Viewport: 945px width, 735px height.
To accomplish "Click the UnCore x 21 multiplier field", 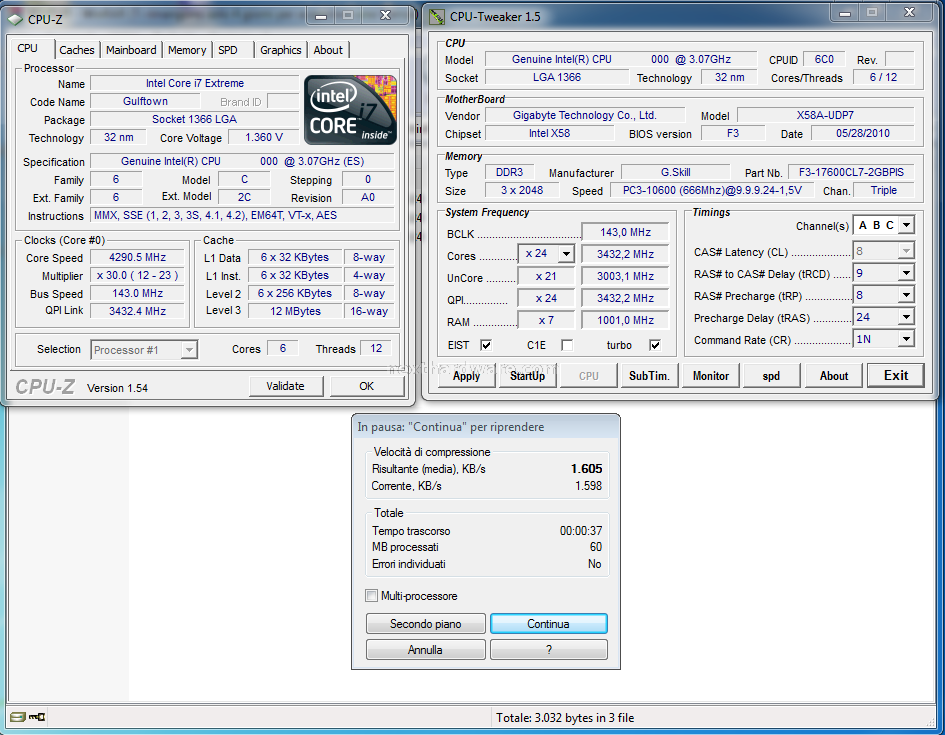I will (546, 277).
